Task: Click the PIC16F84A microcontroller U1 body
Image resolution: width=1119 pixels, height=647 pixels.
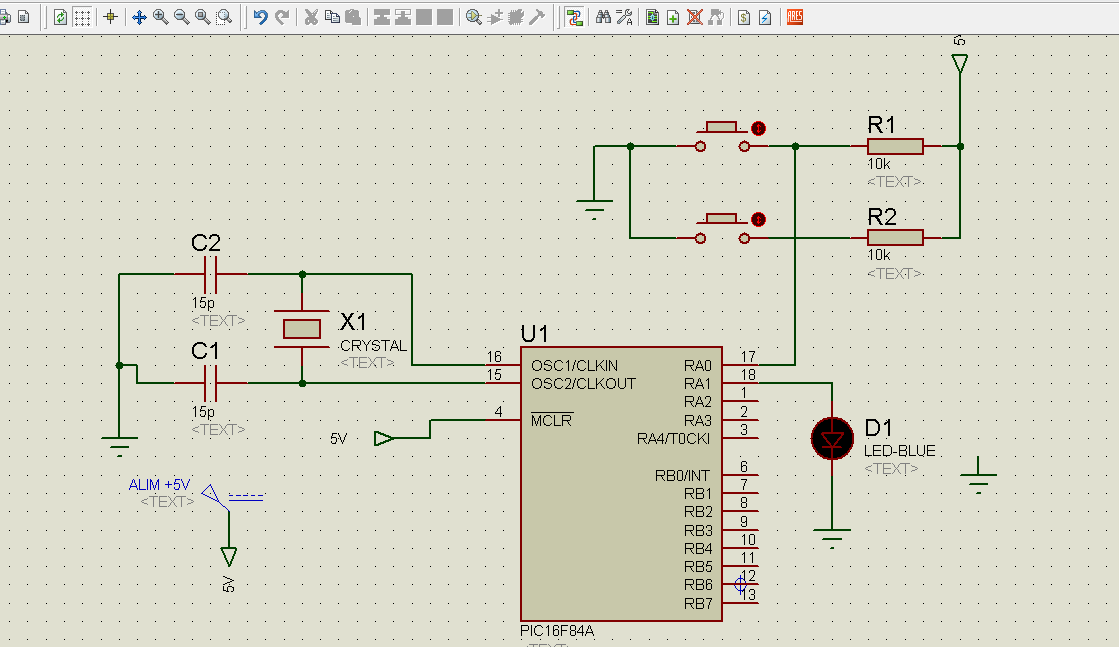Action: pos(600,500)
